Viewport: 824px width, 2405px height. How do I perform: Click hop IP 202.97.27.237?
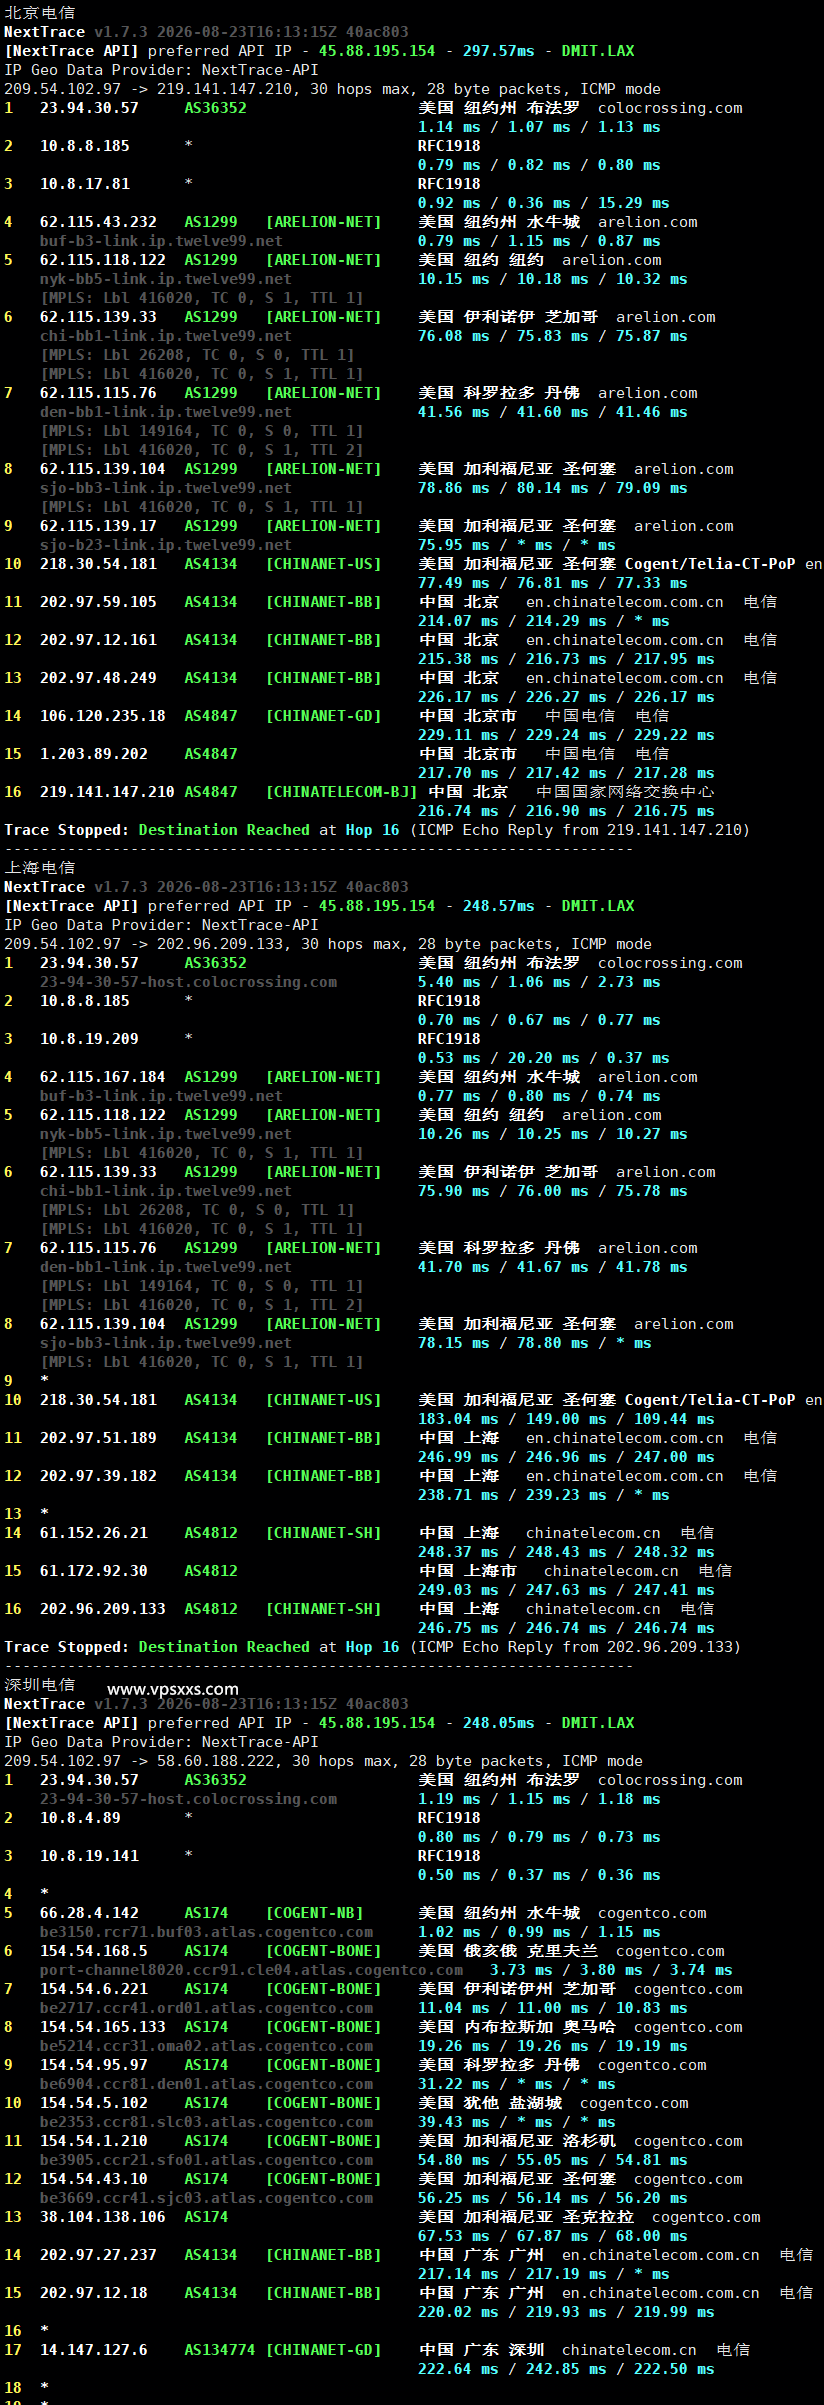[x=98, y=2255]
